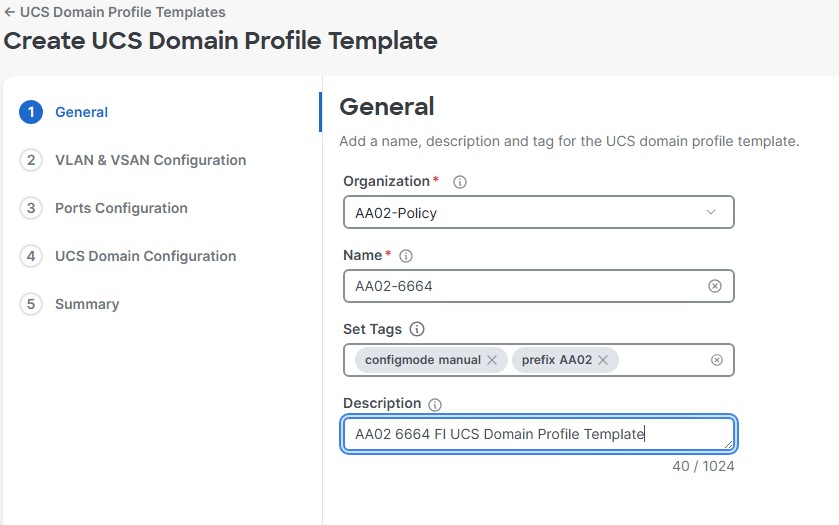Click into the Description text area
Image resolution: width=839 pixels, height=525 pixels.
click(539, 434)
